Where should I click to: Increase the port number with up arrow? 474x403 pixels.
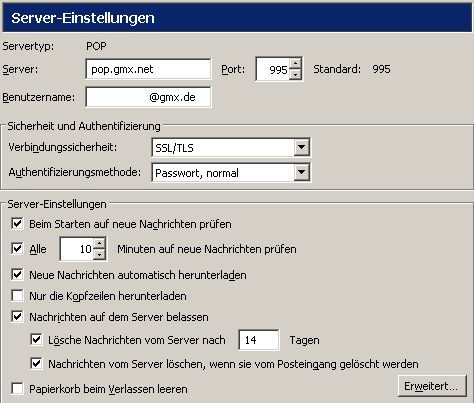pyautogui.click(x=295, y=63)
